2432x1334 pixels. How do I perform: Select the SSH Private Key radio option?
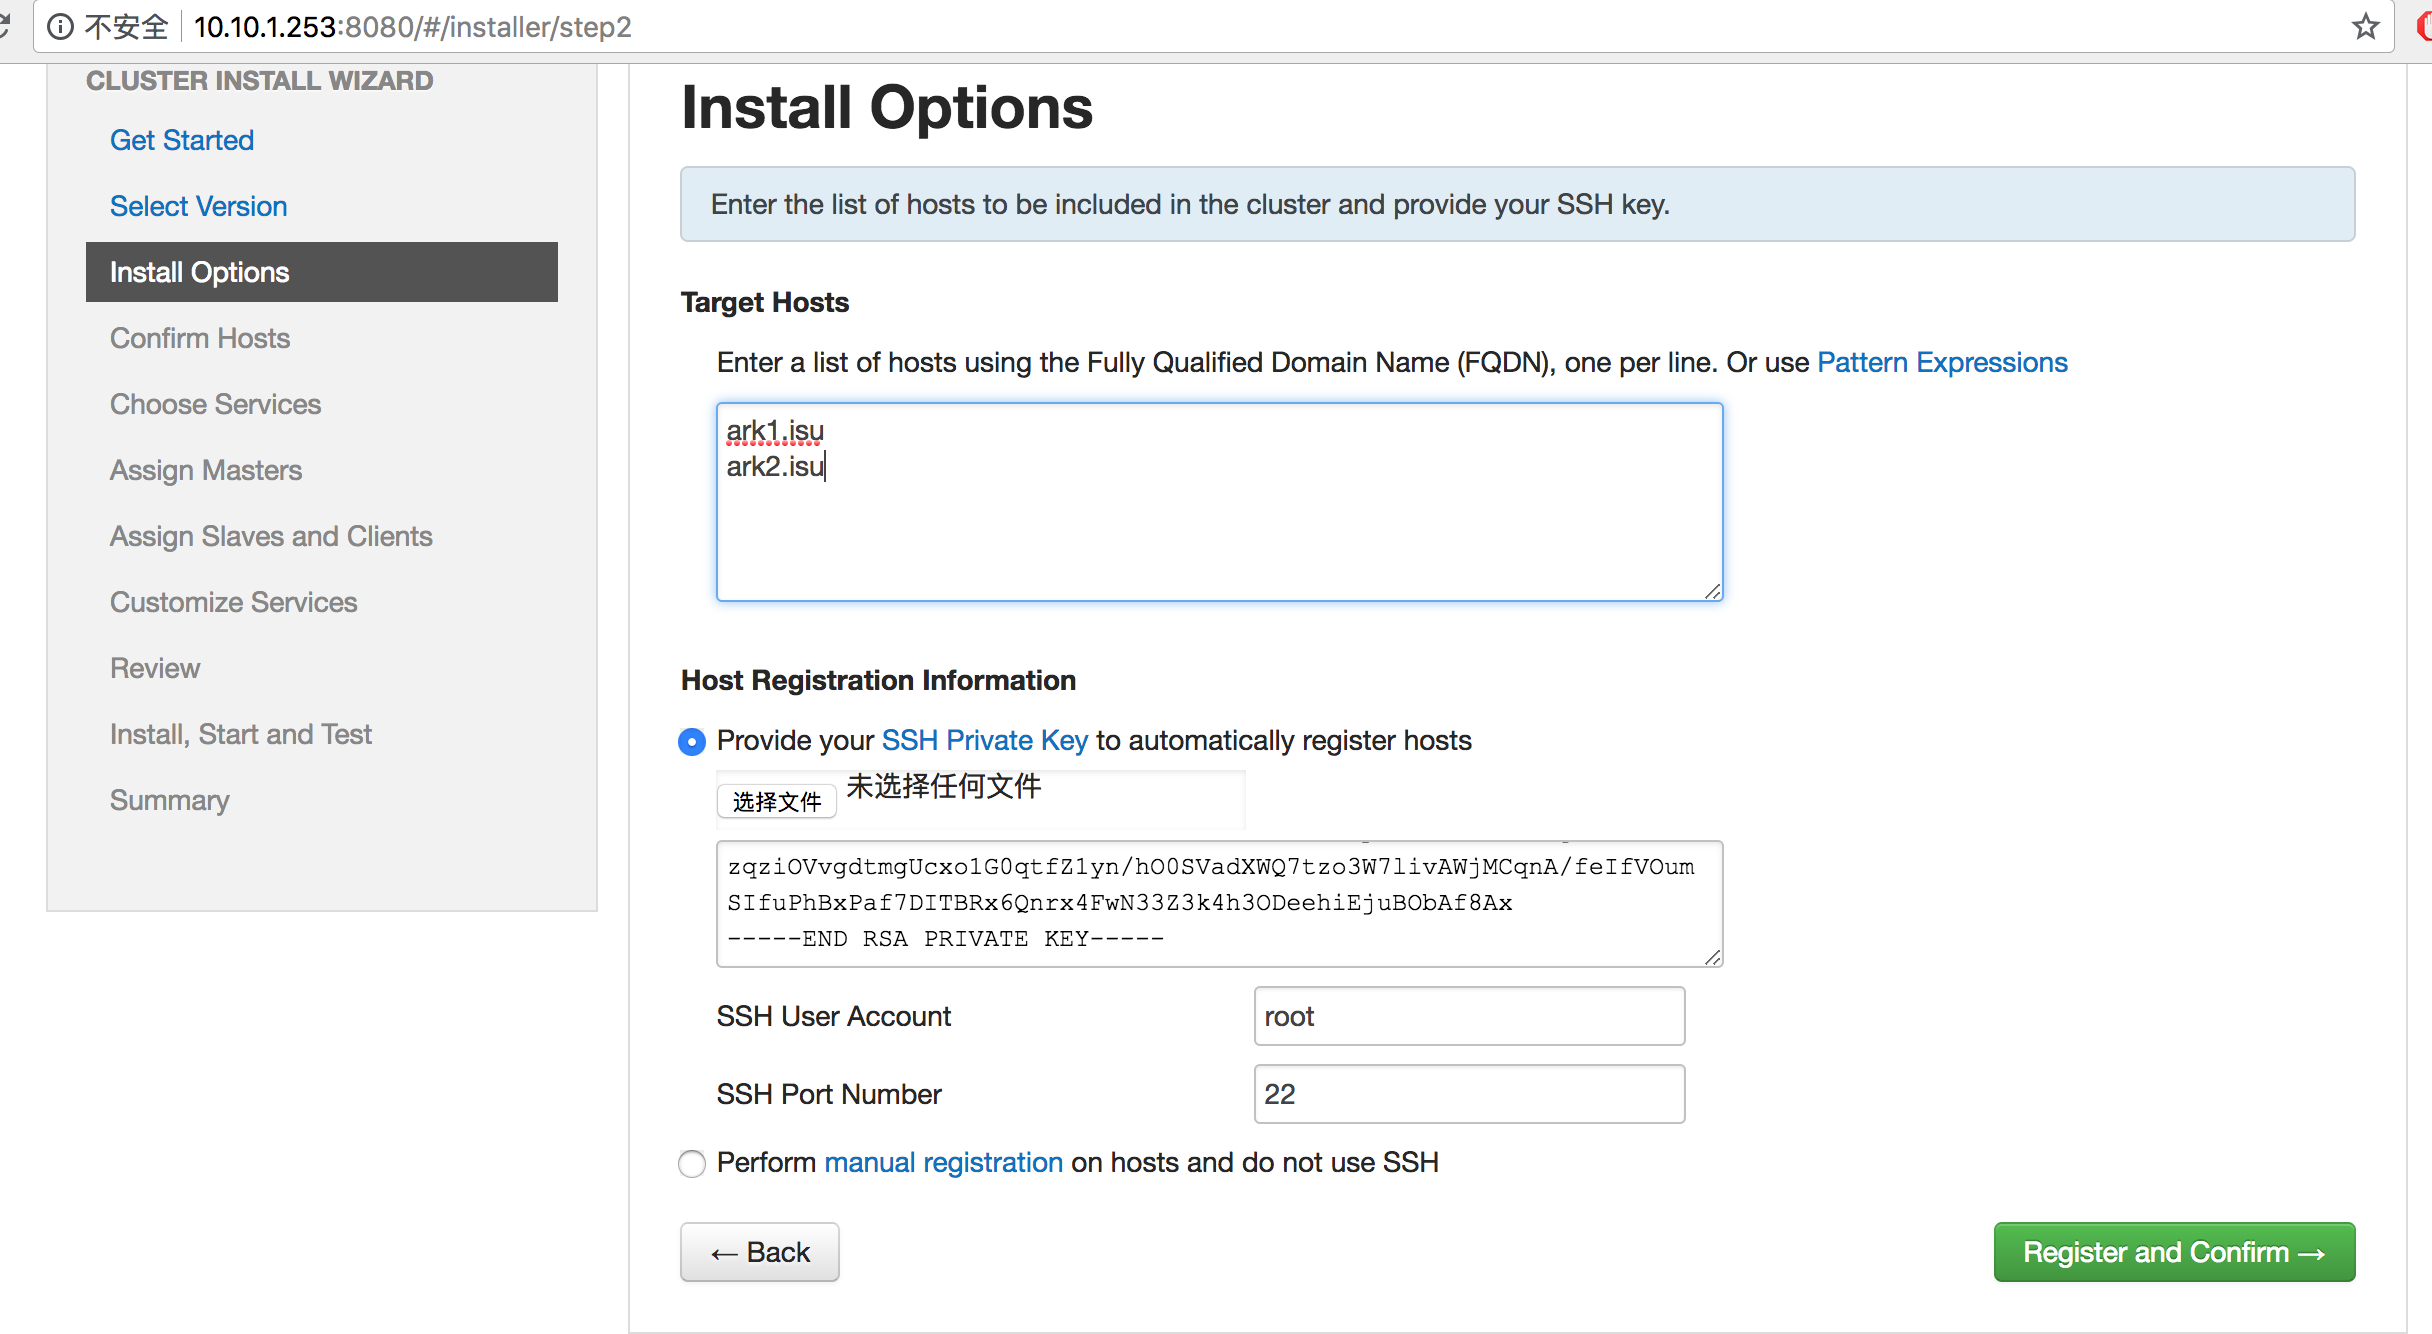pos(692,742)
